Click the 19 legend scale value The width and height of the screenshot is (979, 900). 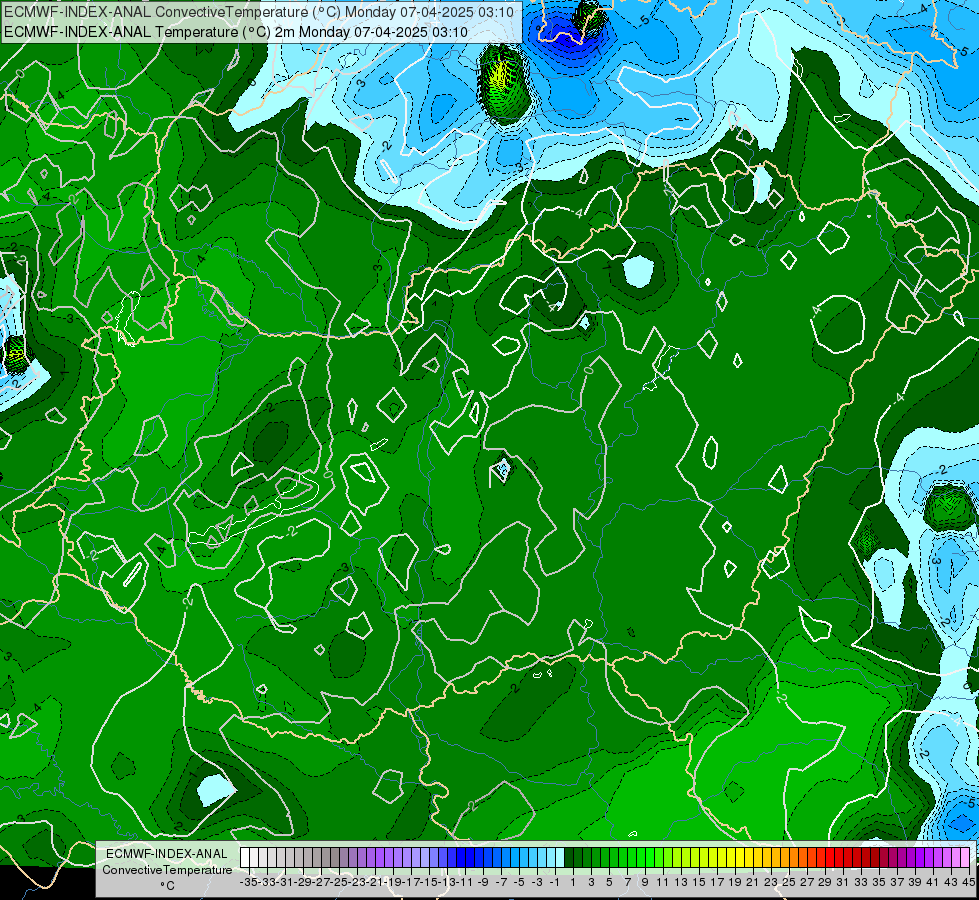tap(735, 882)
